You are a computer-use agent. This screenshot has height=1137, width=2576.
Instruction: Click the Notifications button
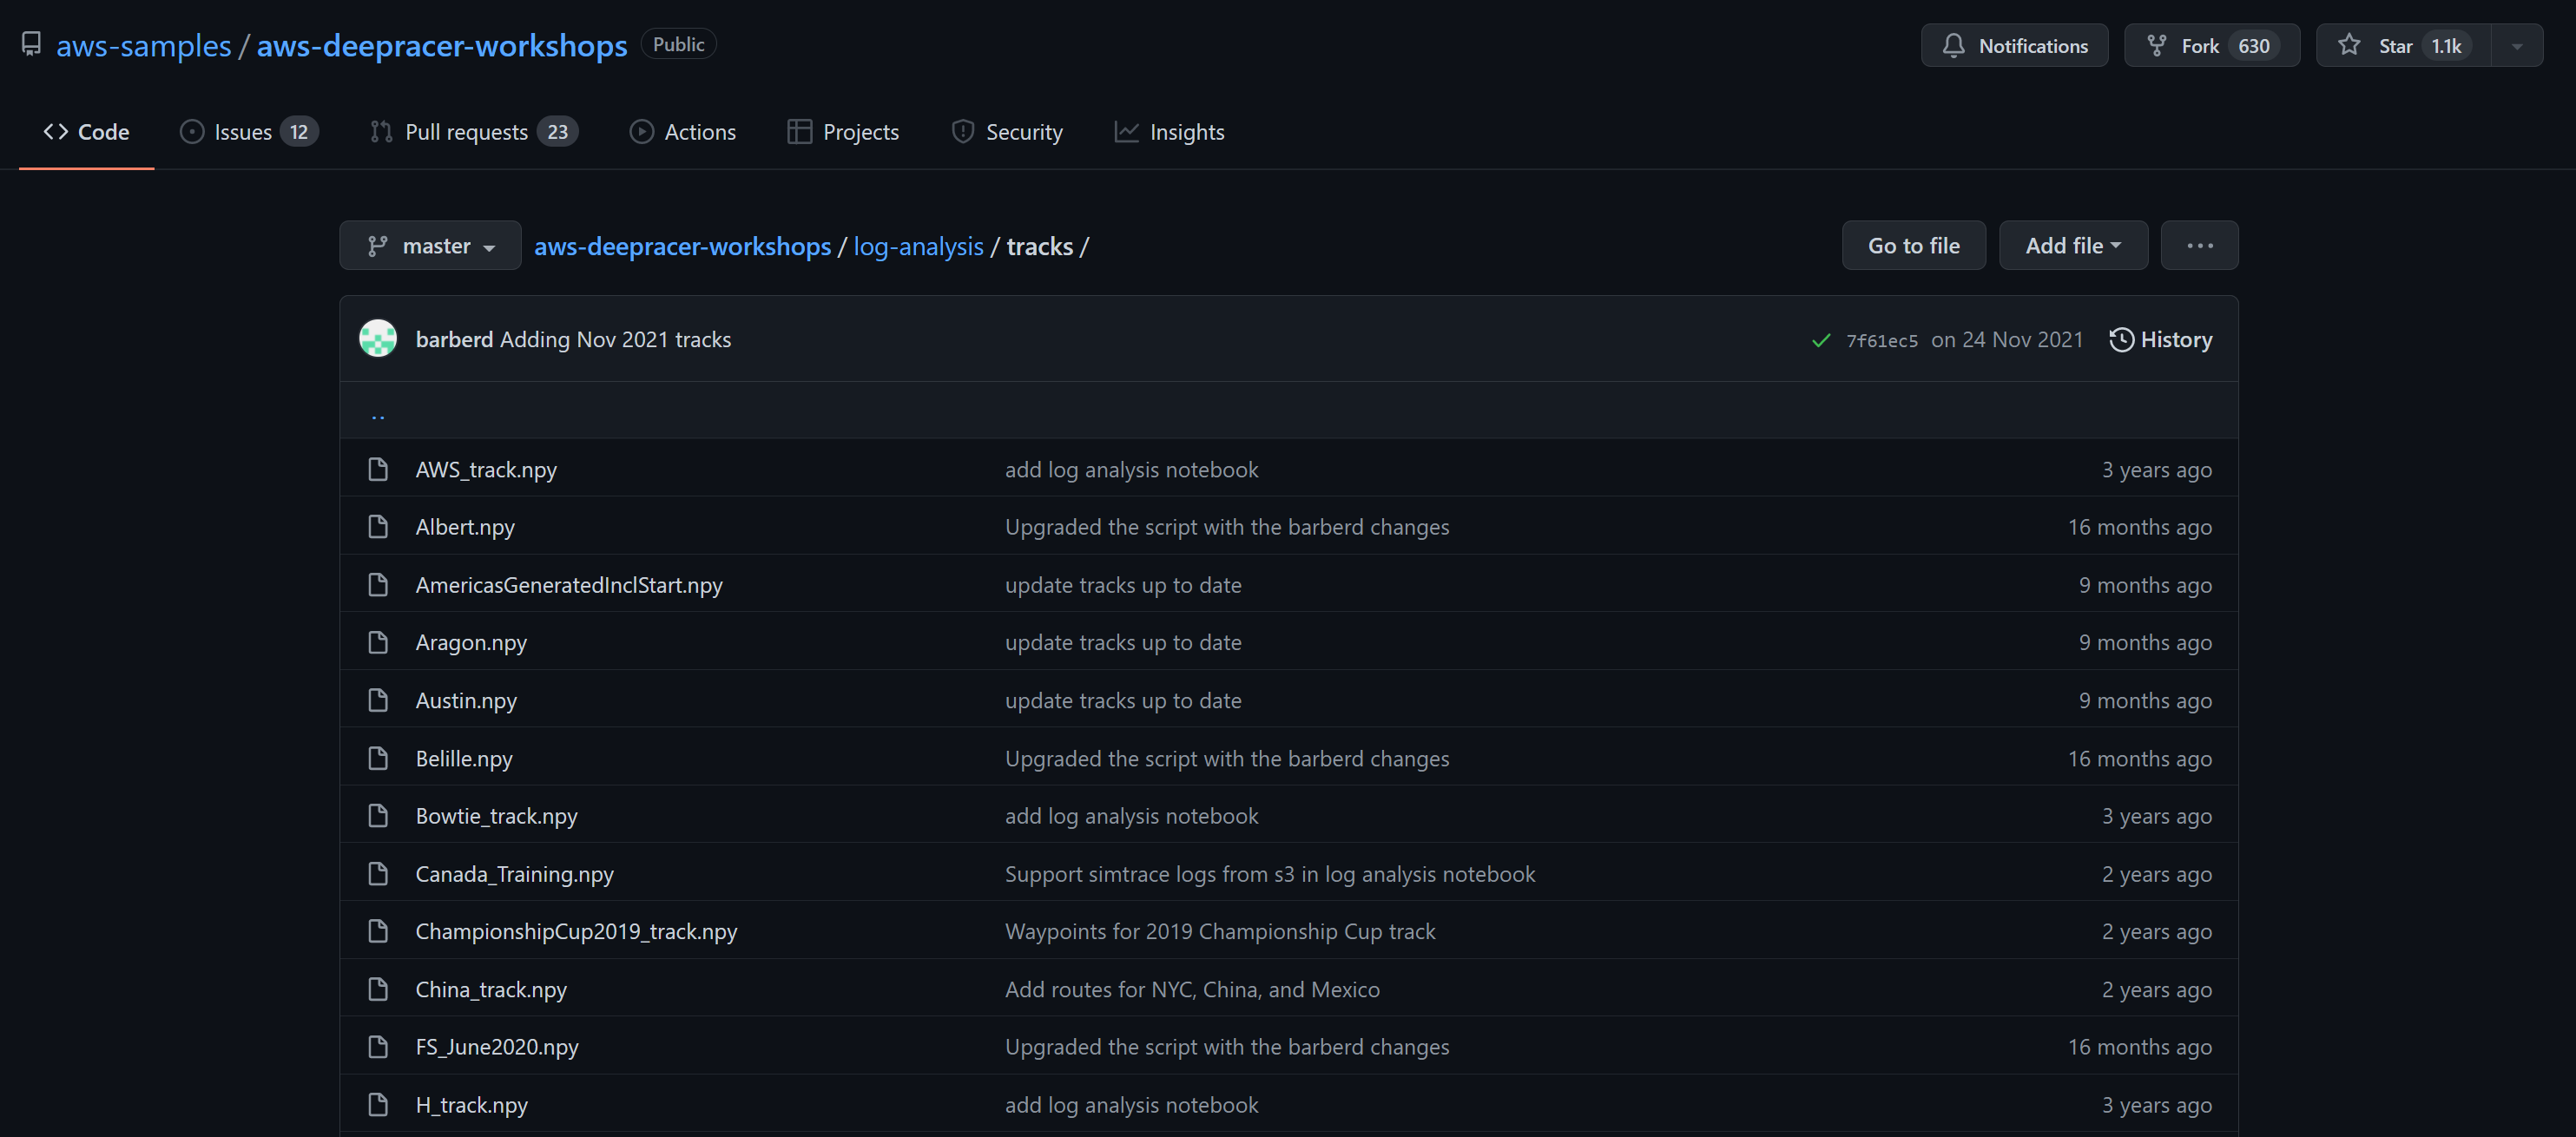point(2014,46)
